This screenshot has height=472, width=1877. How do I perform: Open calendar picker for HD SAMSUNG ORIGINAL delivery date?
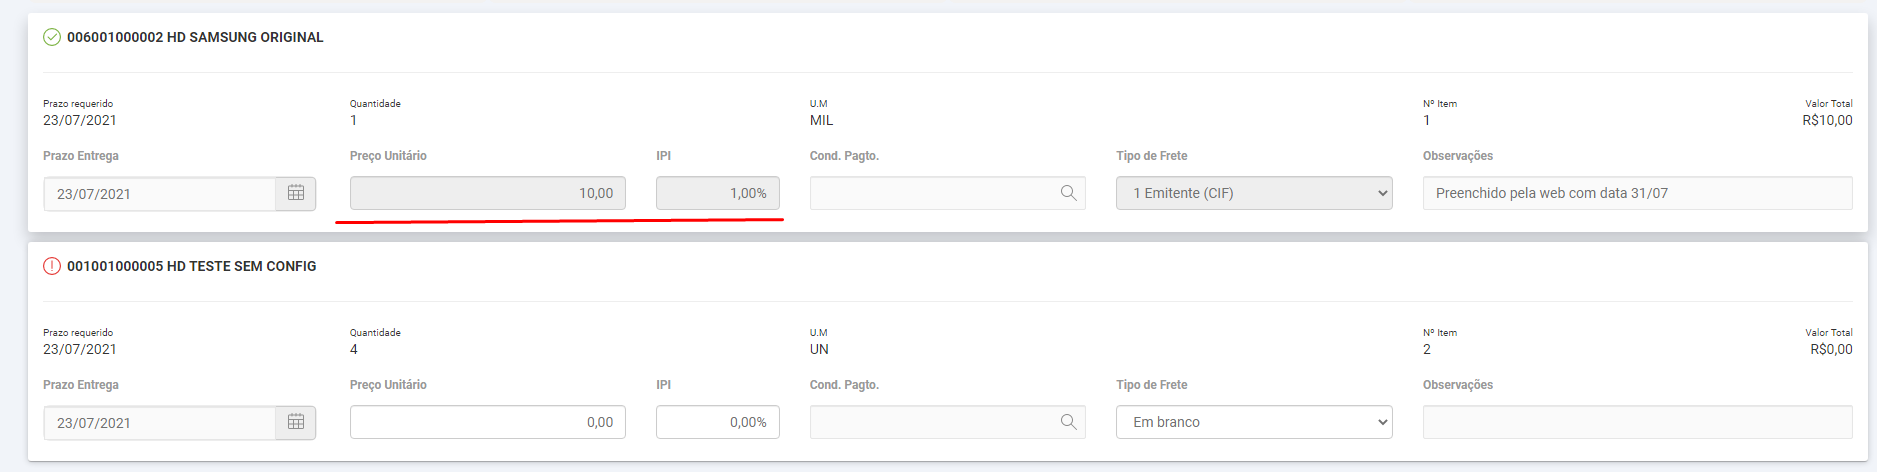296,193
